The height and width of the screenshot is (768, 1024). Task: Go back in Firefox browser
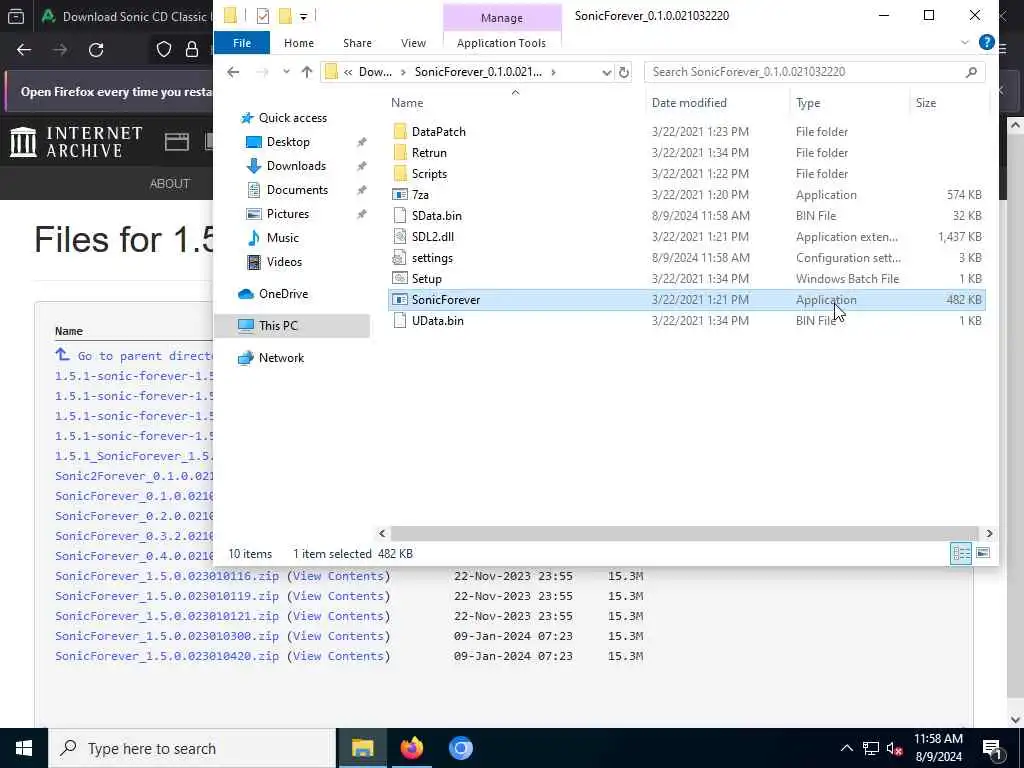(24, 50)
